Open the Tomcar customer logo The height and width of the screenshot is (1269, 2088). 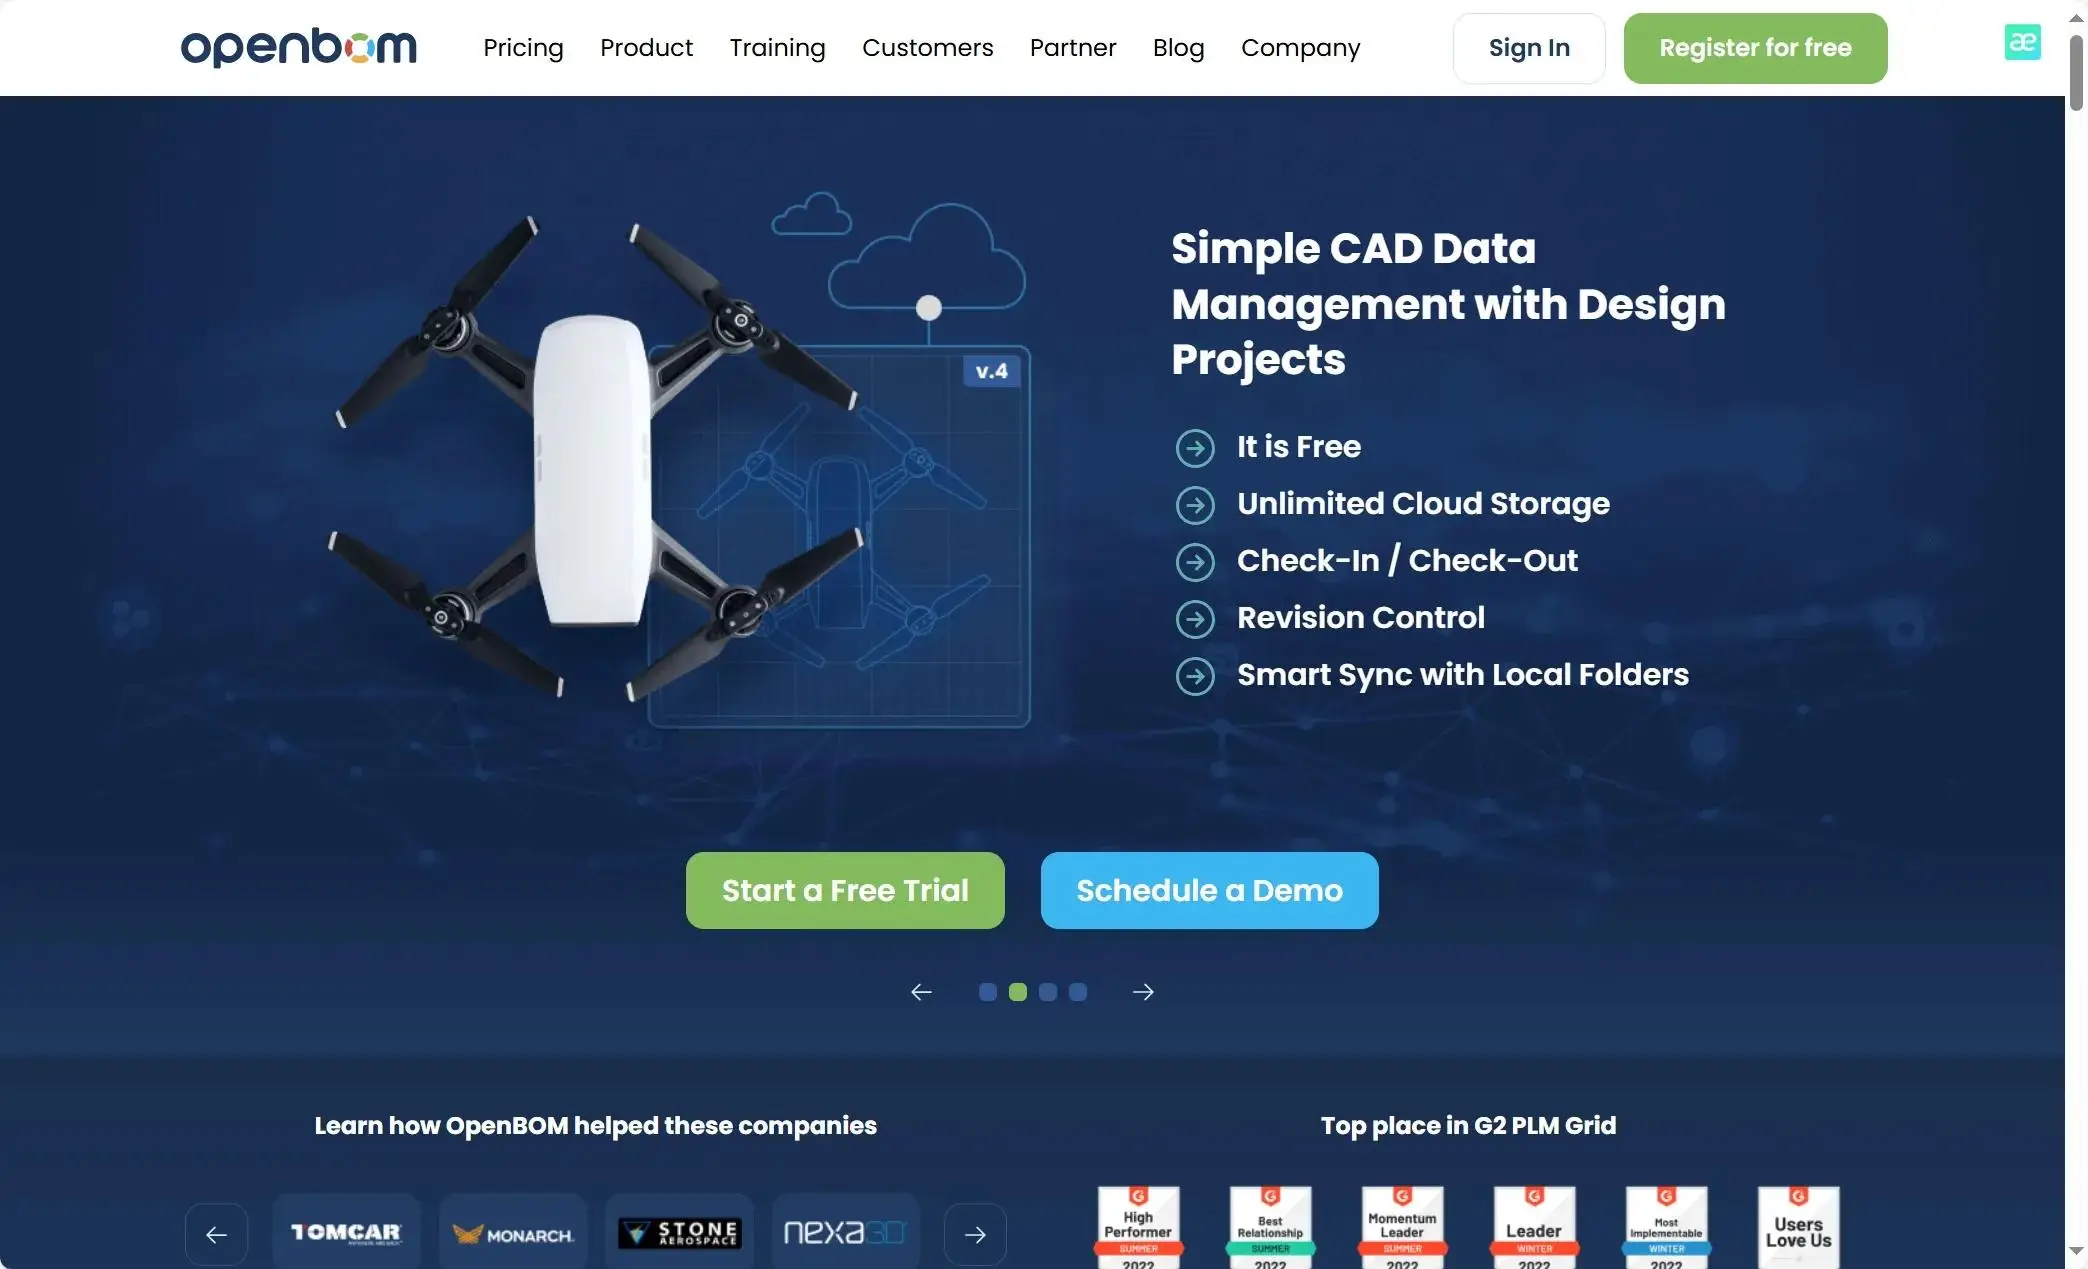tap(346, 1232)
